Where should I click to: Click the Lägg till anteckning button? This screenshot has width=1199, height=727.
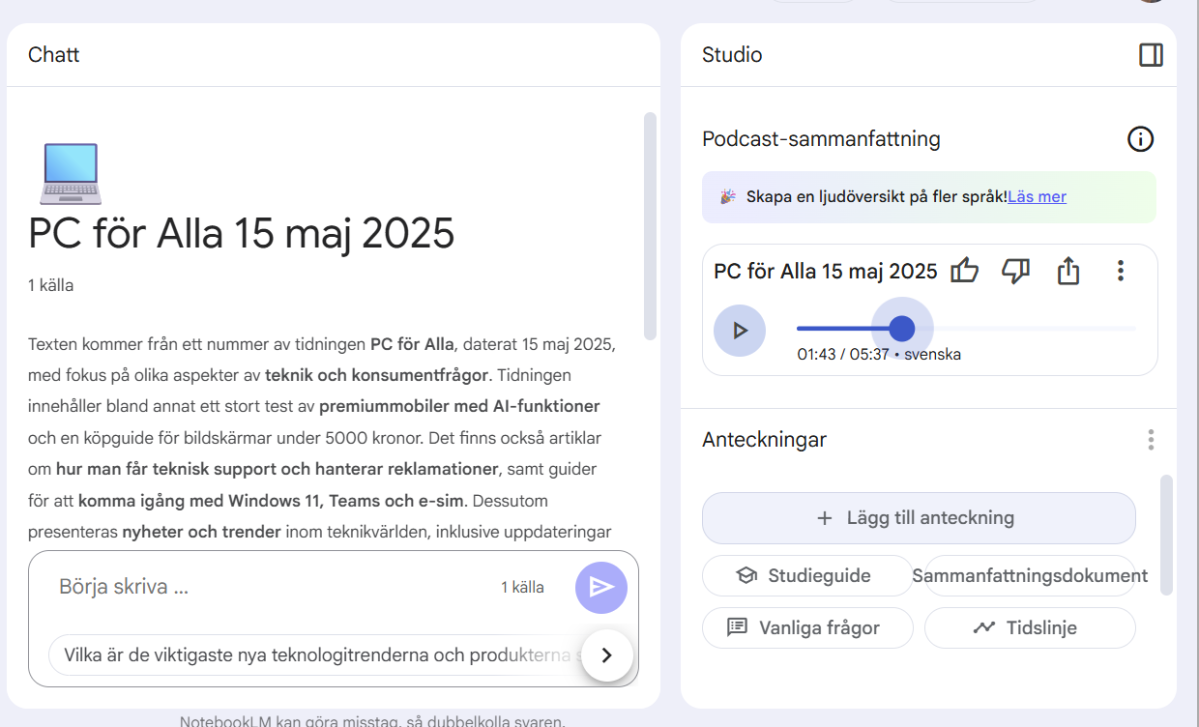coord(918,518)
